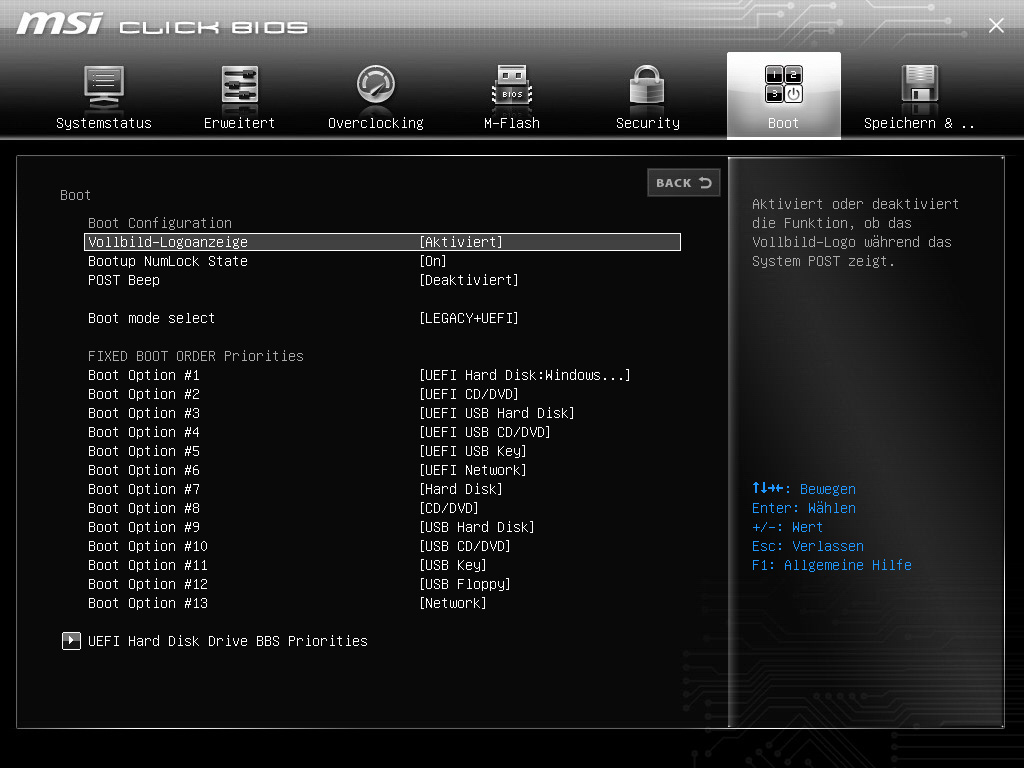Select the POST Beep label
The image size is (1024, 768).
[124, 280]
